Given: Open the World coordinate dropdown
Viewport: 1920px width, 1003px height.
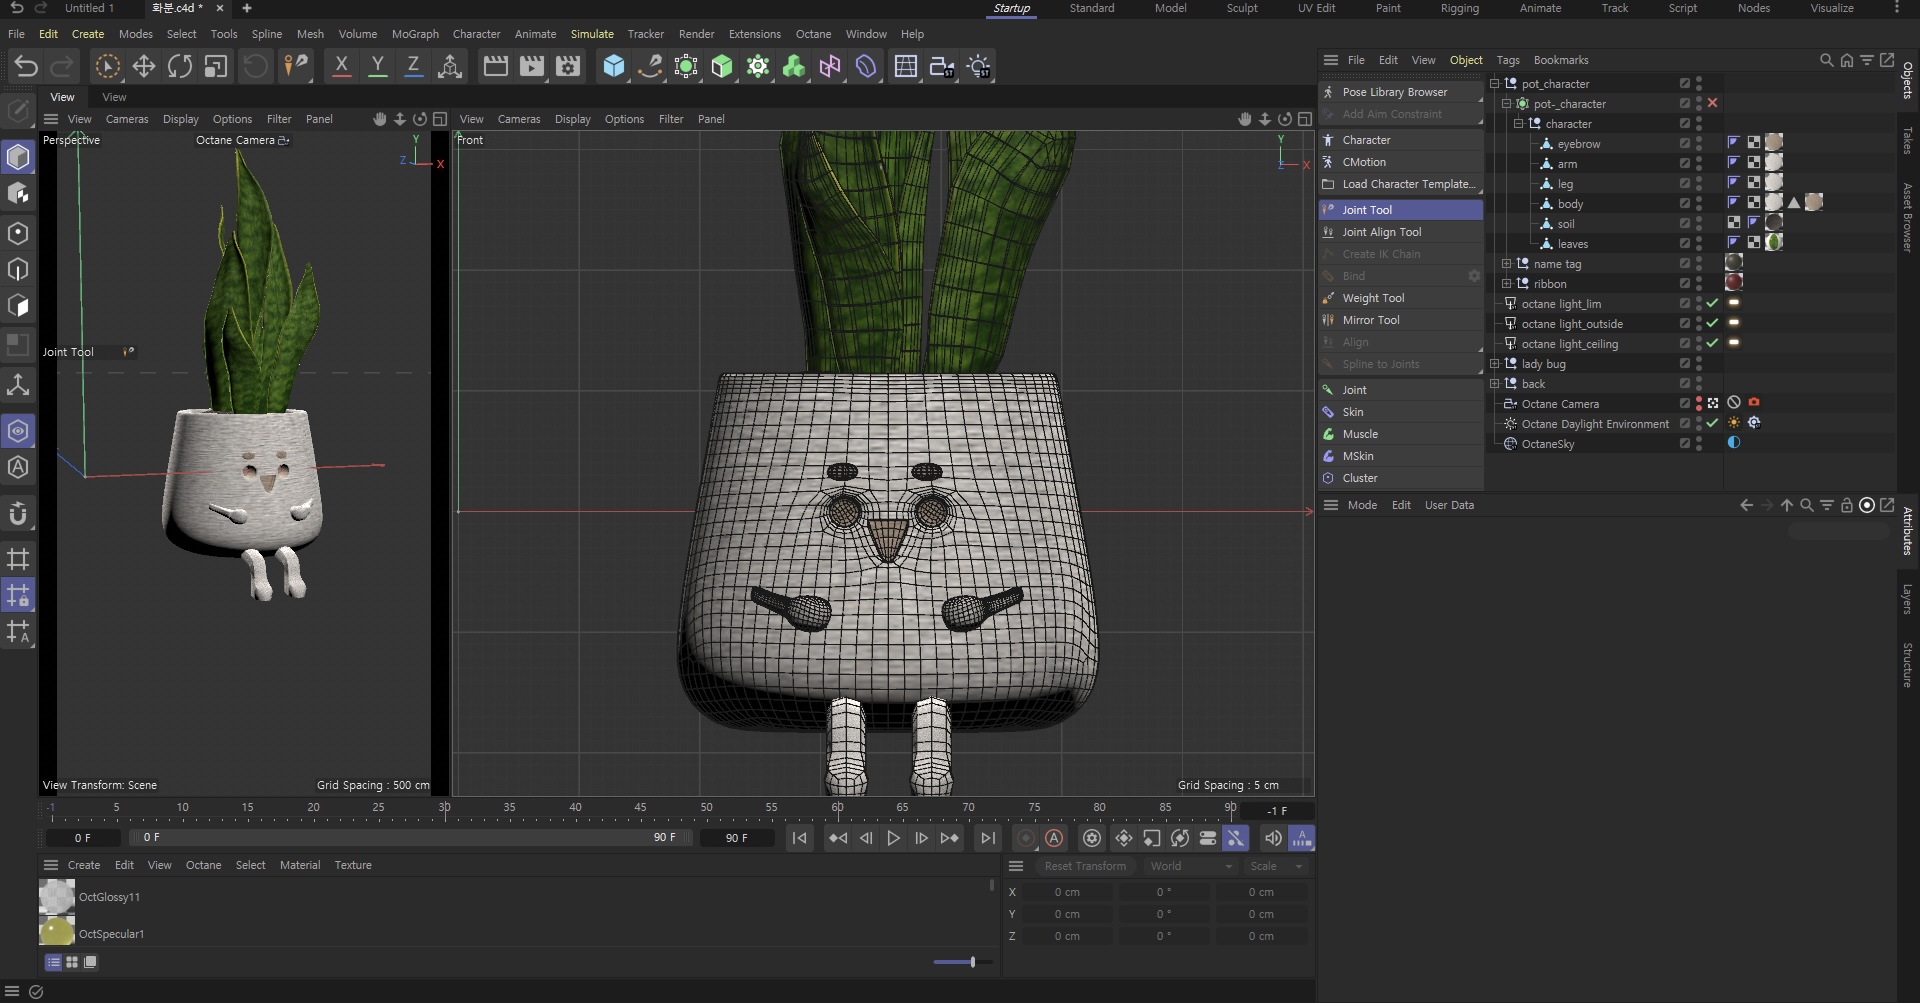Looking at the screenshot, I should coord(1191,866).
